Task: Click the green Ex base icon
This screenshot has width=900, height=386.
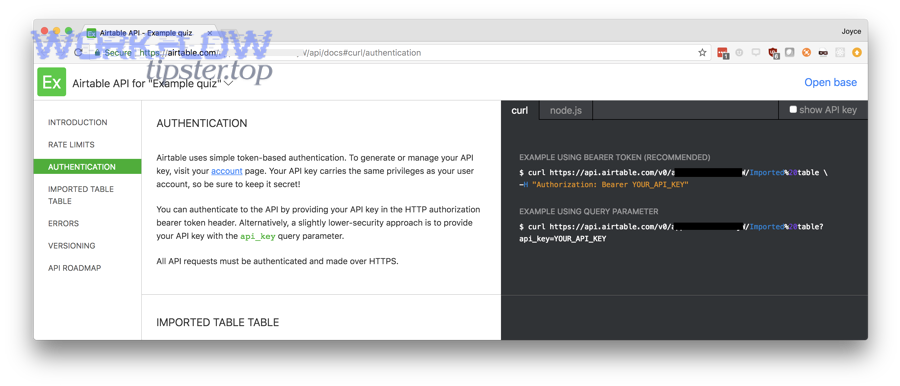Action: pos(52,82)
